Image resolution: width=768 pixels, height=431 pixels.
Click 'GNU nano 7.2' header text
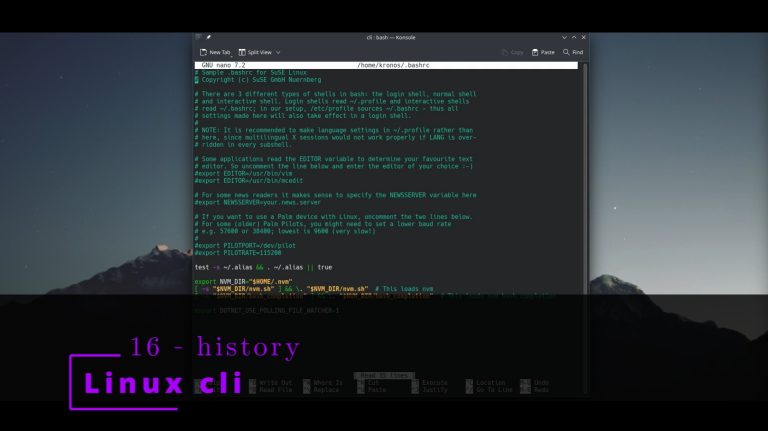point(223,65)
